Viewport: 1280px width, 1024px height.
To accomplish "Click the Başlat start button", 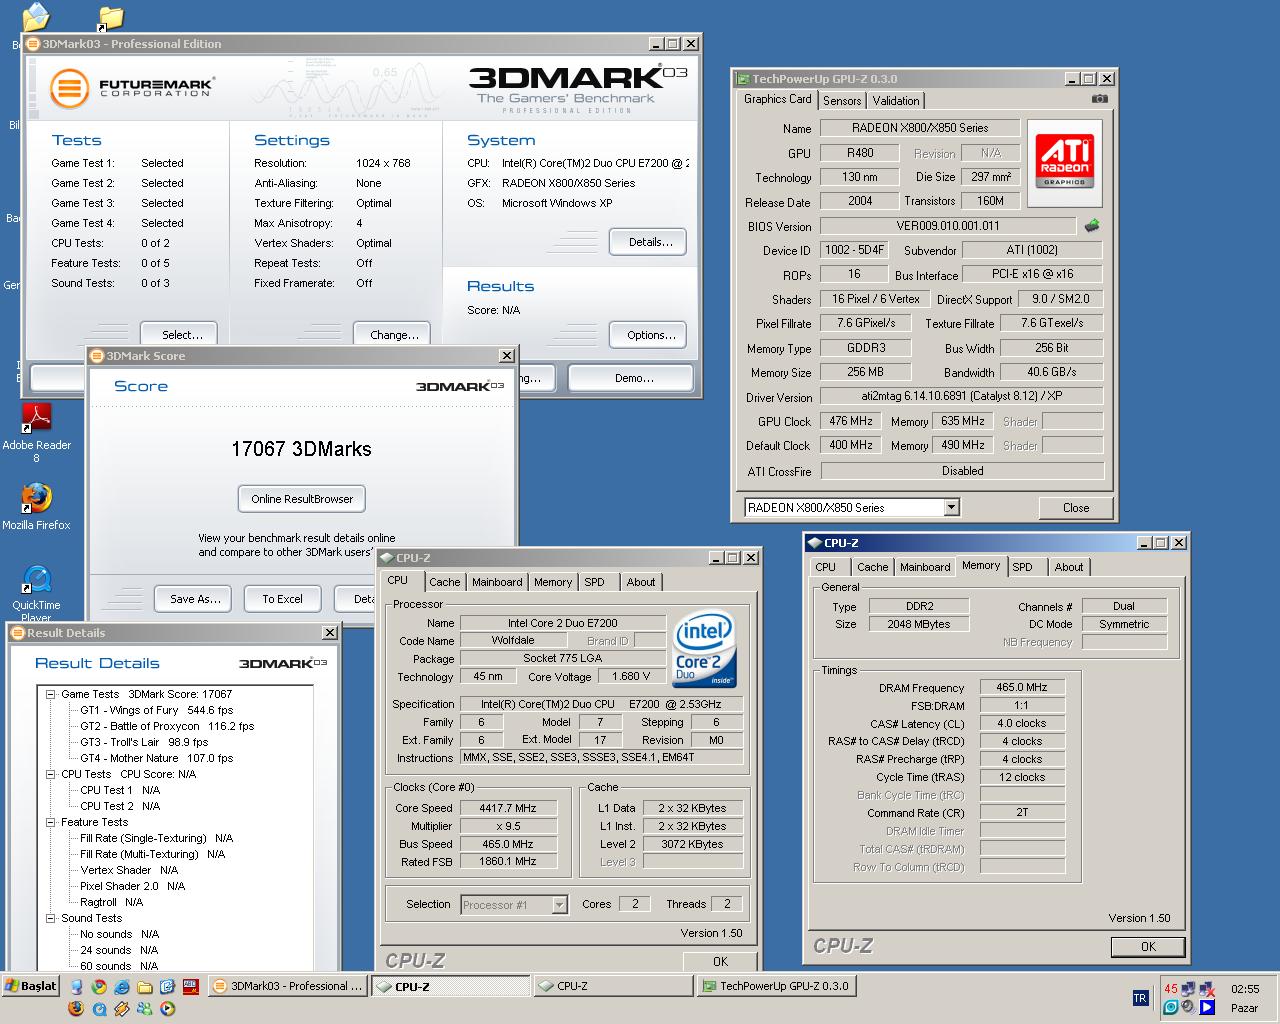I will [31, 986].
